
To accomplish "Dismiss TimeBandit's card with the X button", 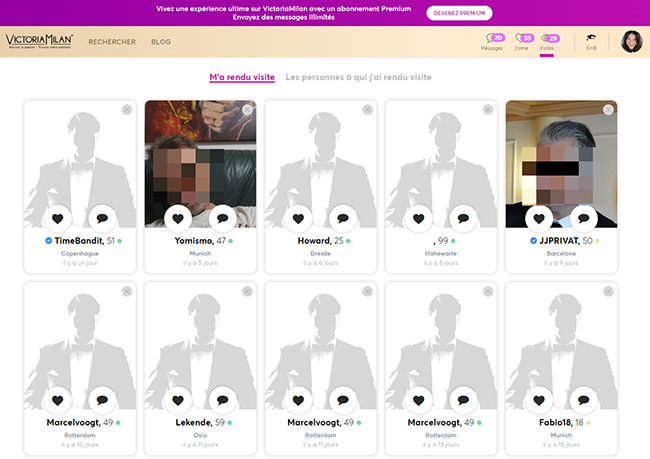I will tap(126, 110).
